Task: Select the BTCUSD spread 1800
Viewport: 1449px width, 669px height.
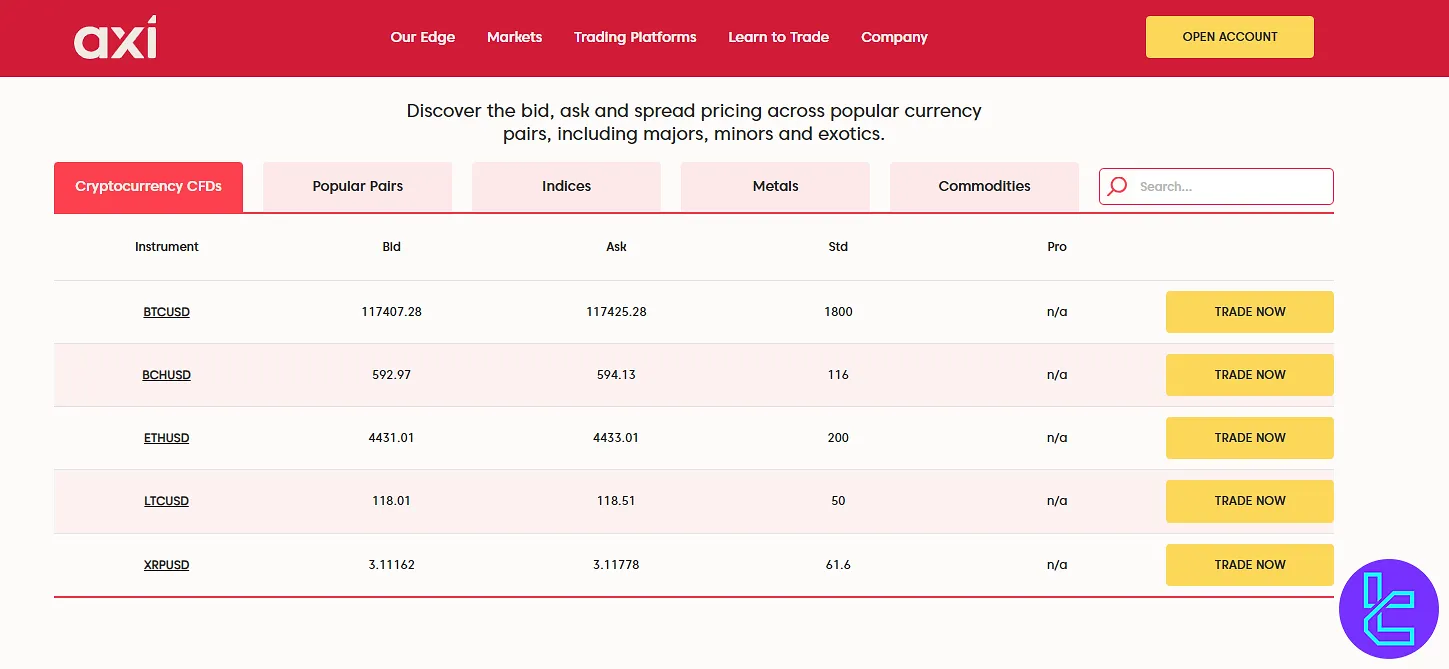Action: coord(838,312)
